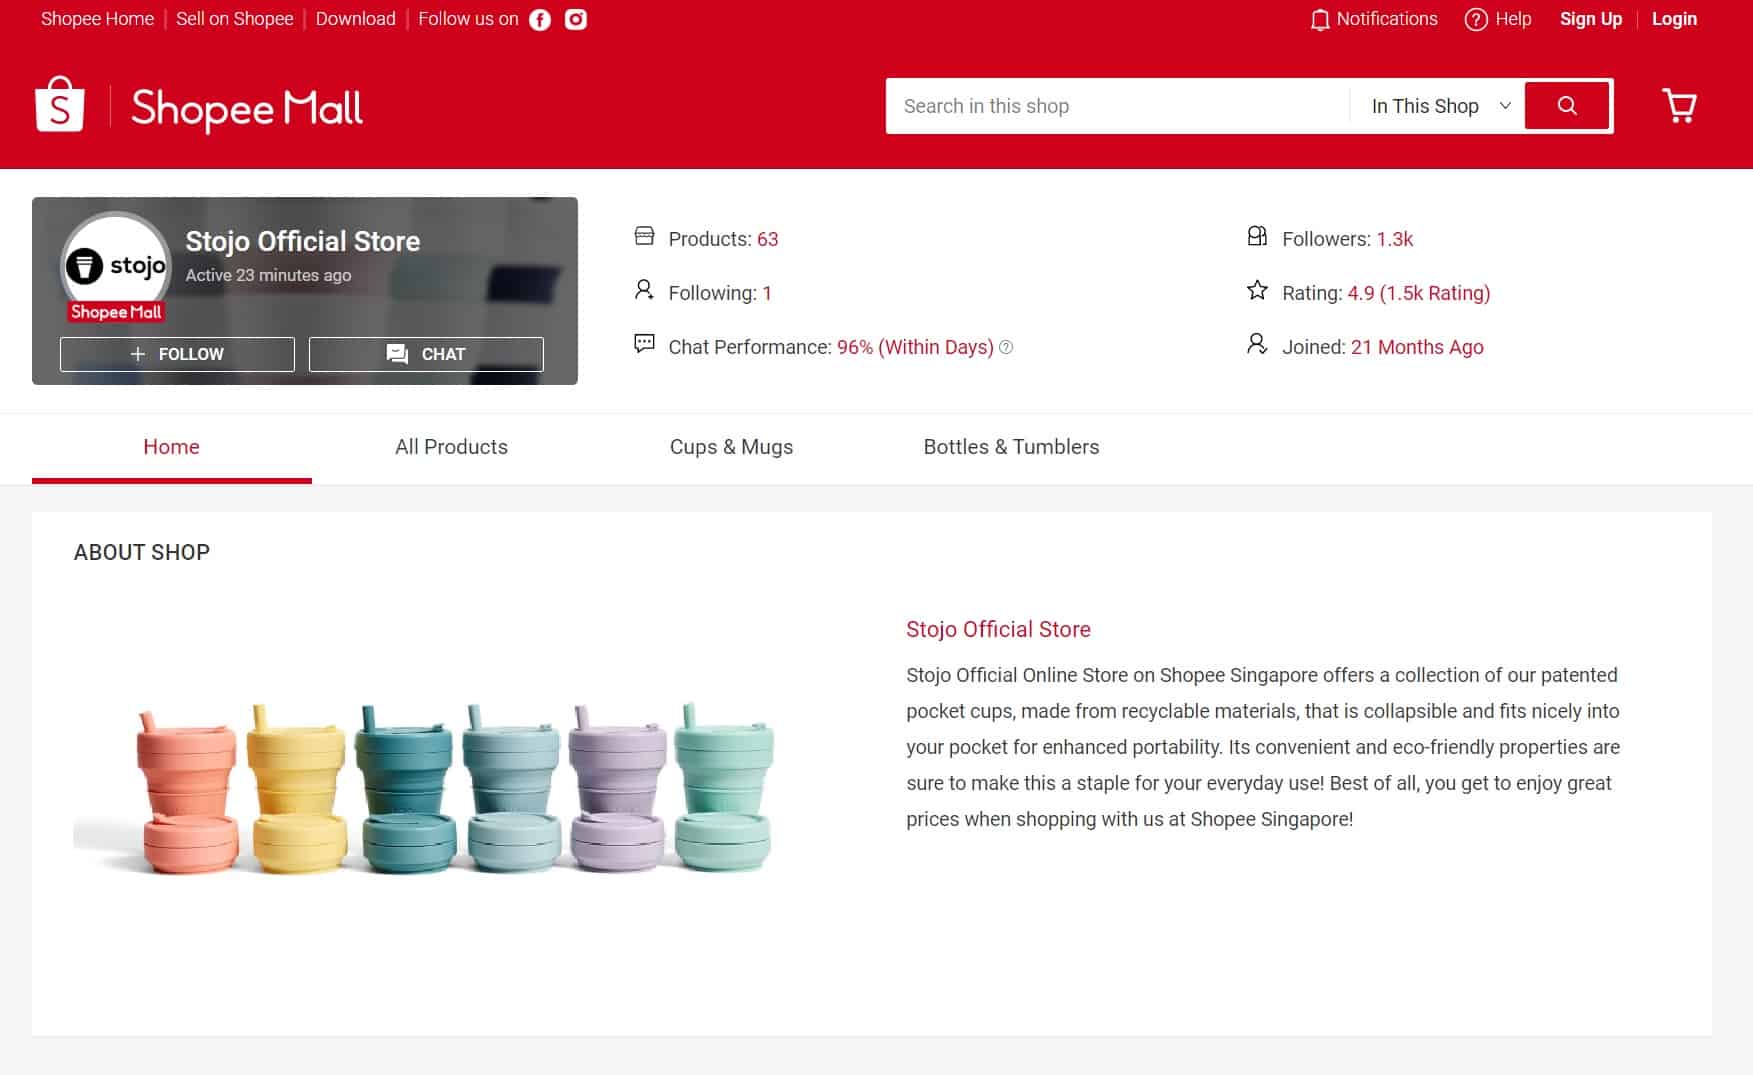The height and width of the screenshot is (1075, 1753).
Task: Expand the In This Shop dropdown
Action: click(1440, 106)
